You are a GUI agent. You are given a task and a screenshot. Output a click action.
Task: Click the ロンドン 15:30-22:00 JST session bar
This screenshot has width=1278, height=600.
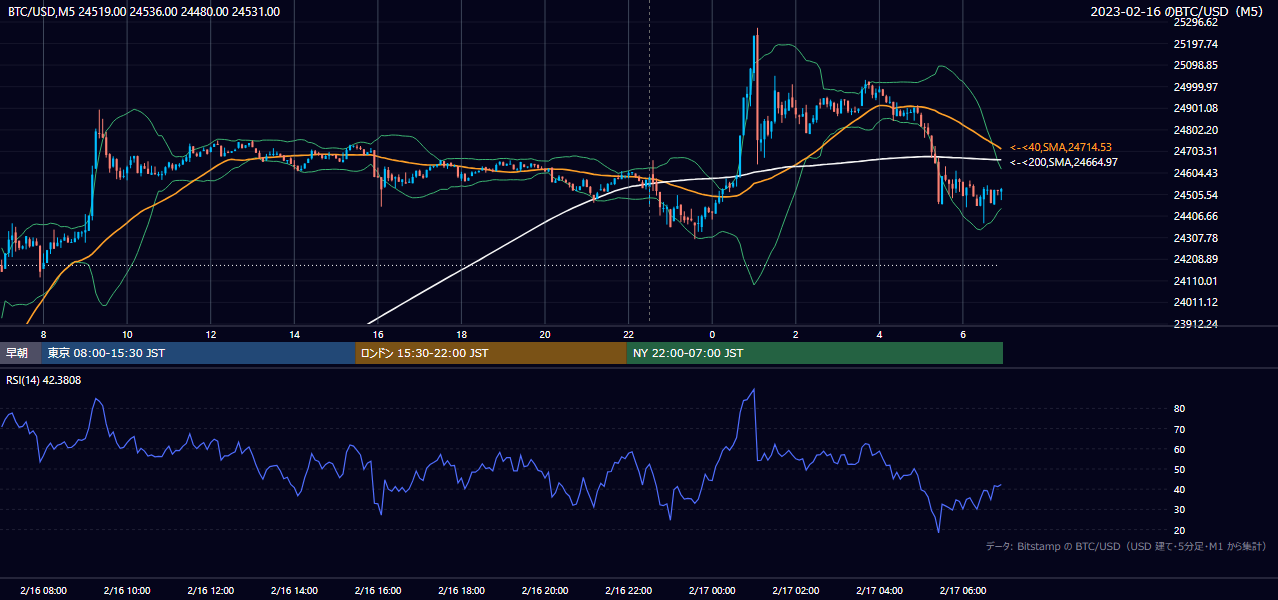(491, 353)
